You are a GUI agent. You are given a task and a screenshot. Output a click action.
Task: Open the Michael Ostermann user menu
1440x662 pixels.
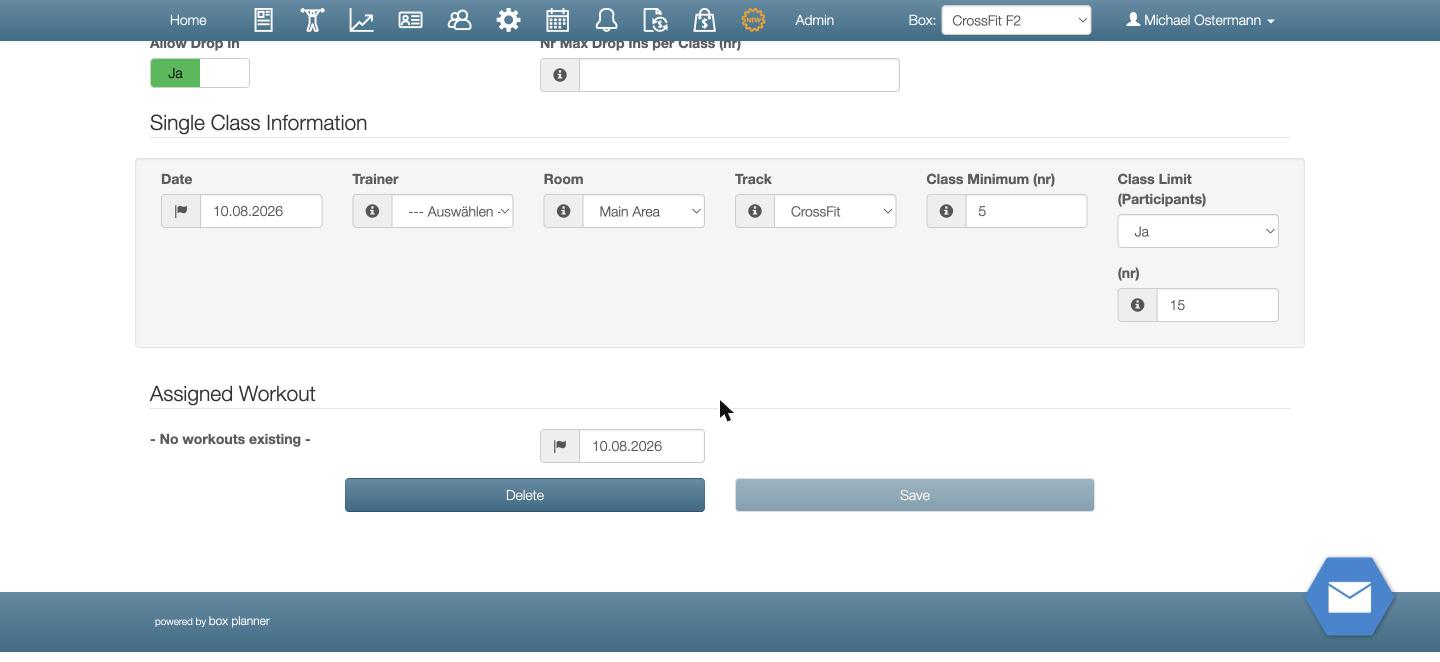1200,20
